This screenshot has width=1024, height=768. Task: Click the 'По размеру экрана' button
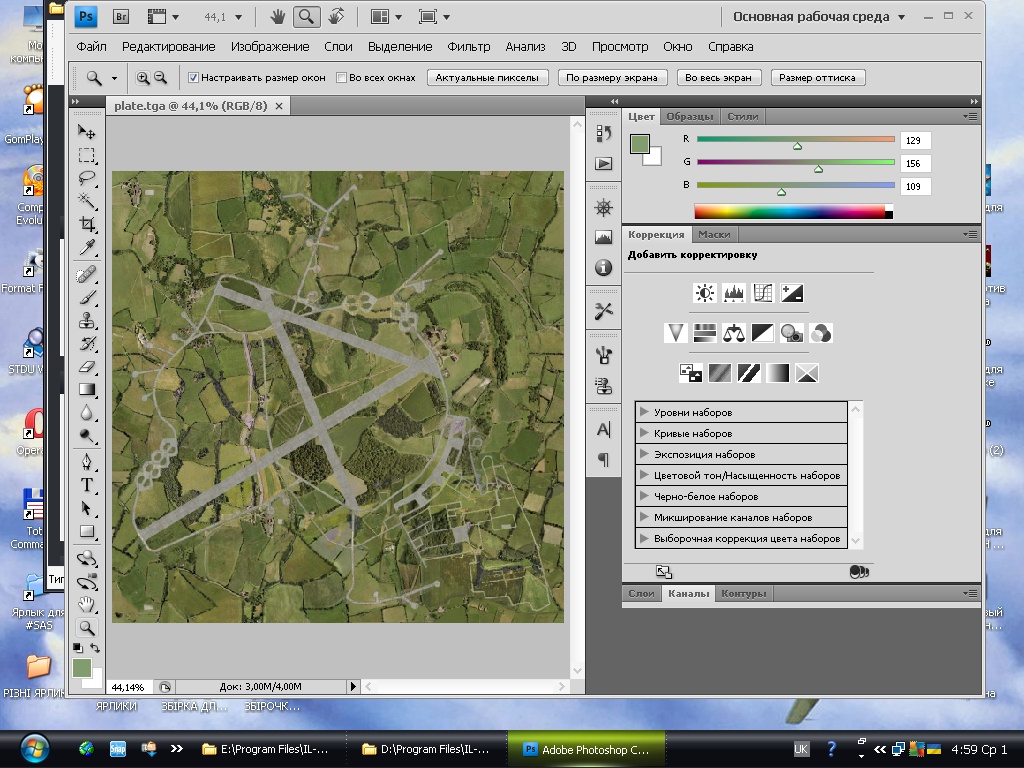pyautogui.click(x=612, y=77)
